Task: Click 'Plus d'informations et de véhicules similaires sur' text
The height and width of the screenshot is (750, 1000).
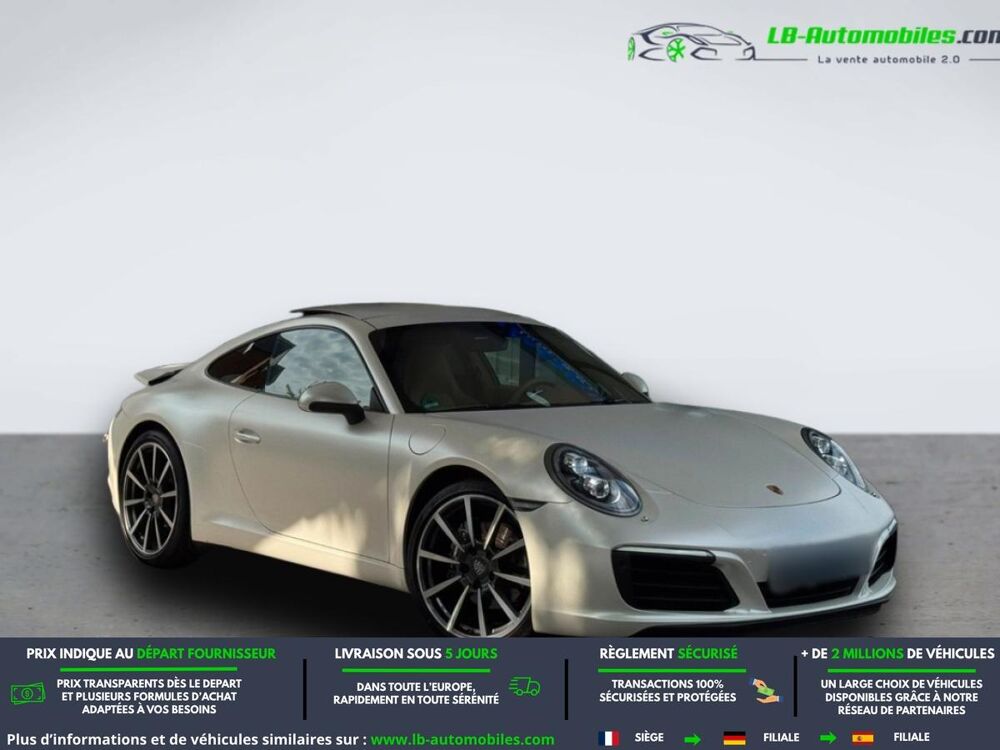Action: coord(187,740)
